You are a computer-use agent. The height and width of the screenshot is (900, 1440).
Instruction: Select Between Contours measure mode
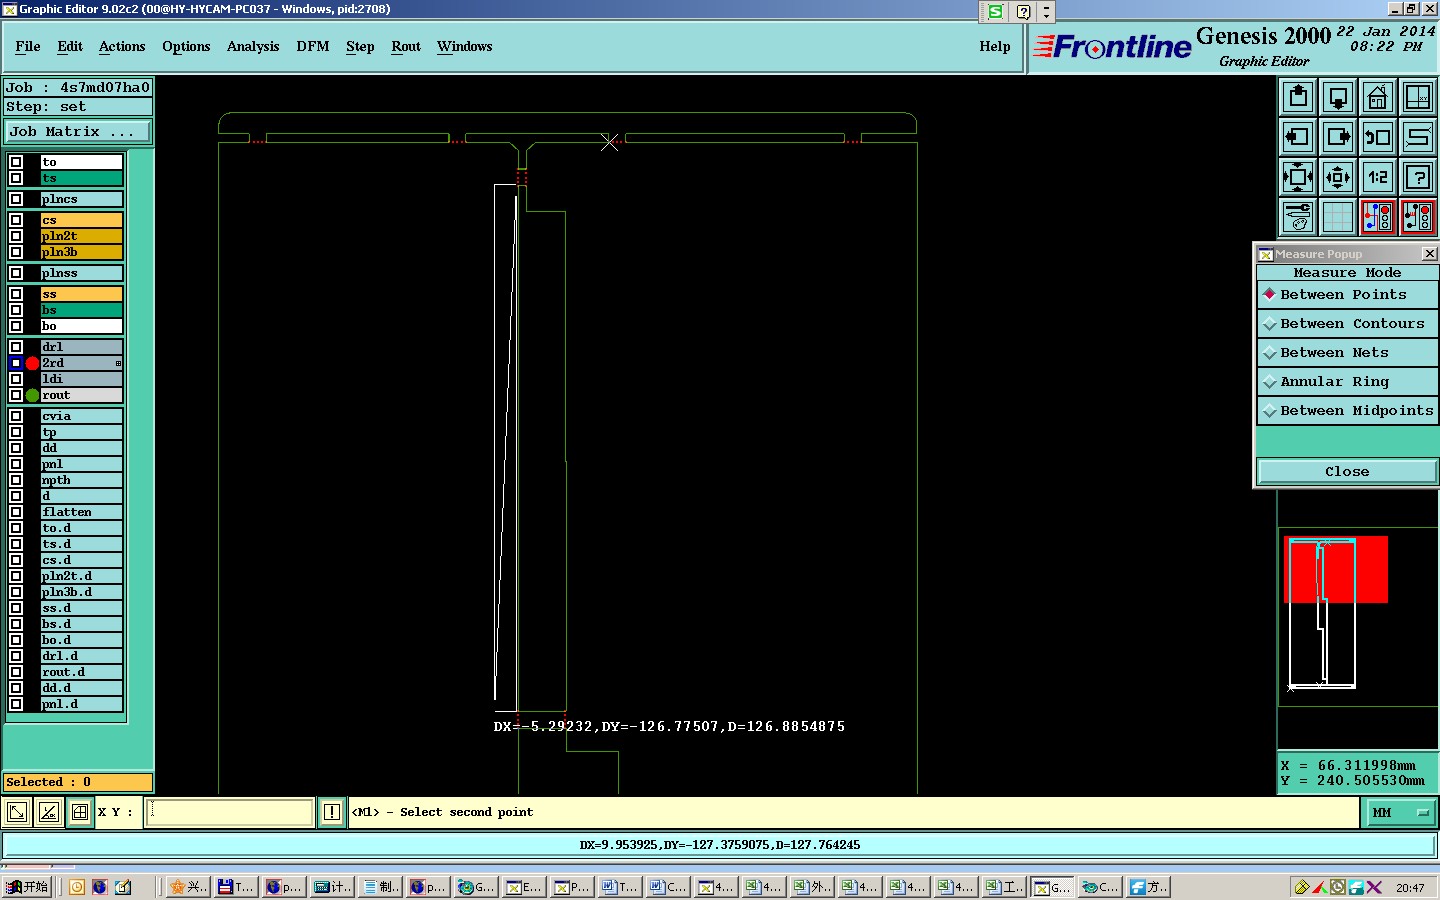point(1347,324)
